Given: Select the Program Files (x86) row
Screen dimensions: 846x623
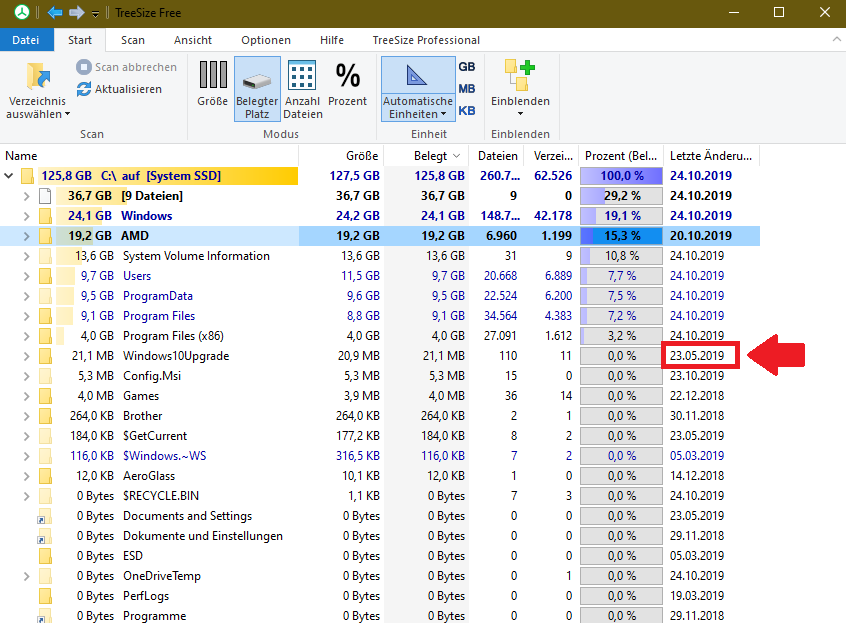Looking at the screenshot, I should [380, 336].
